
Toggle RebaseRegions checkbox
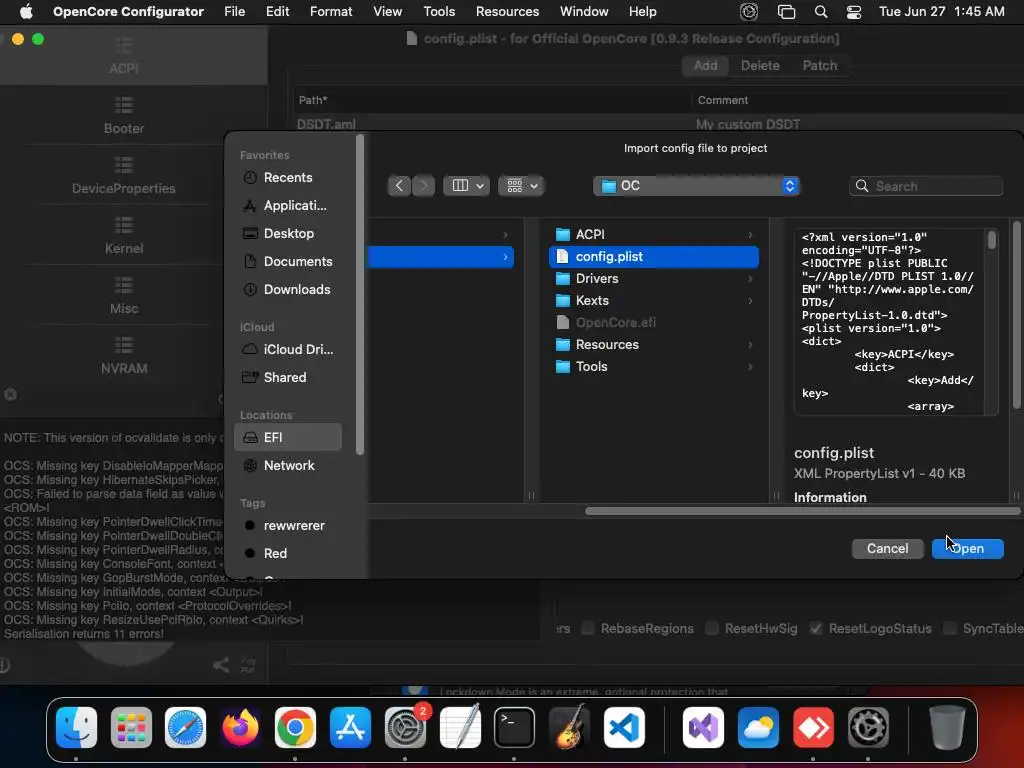pos(588,628)
